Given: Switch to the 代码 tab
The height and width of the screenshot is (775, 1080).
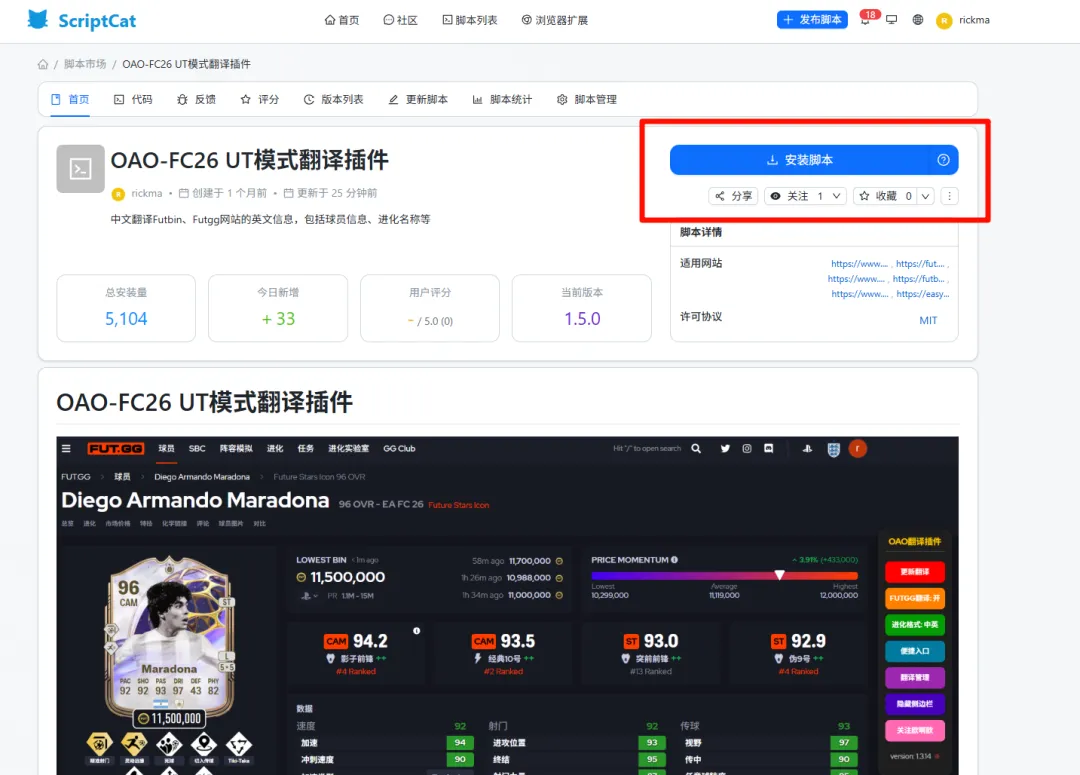Looking at the screenshot, I should pos(133,99).
